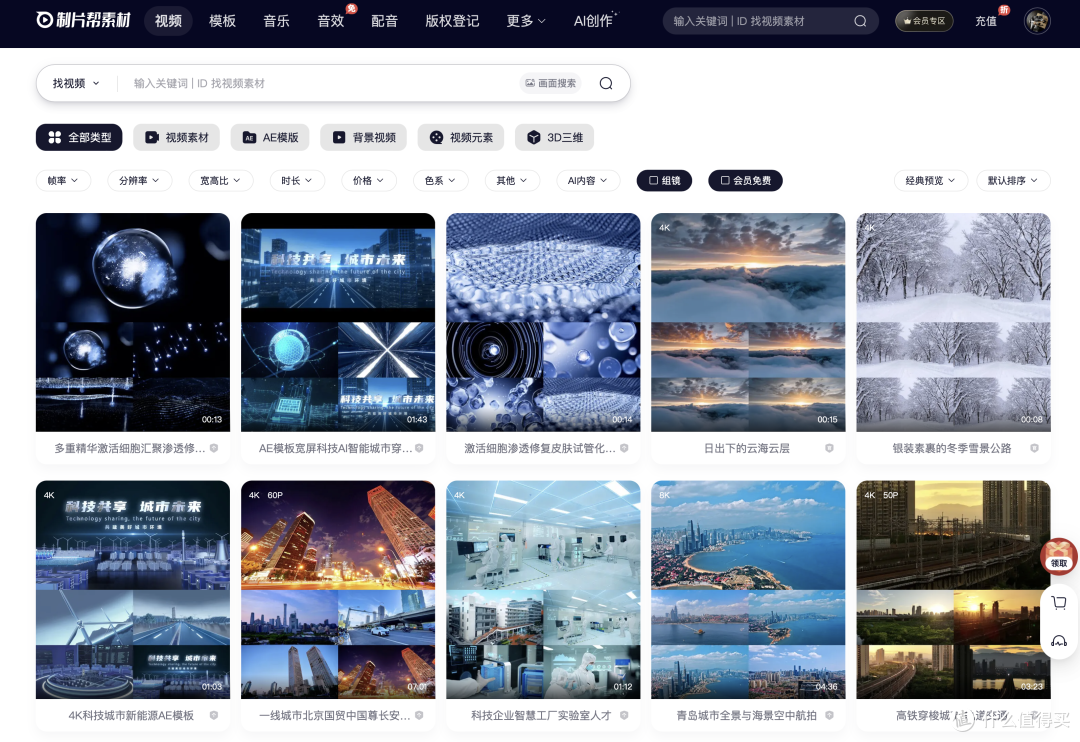Expand the 宽高比 filter dropdown
This screenshot has height=742, width=1080.
(x=220, y=181)
